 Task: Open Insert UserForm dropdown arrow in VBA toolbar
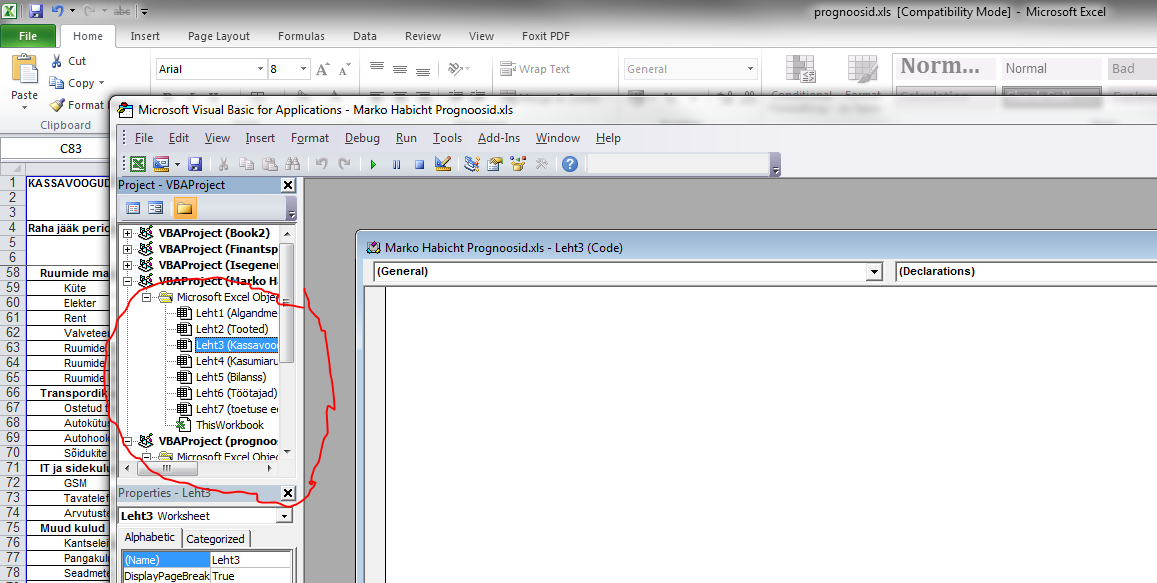(x=177, y=164)
